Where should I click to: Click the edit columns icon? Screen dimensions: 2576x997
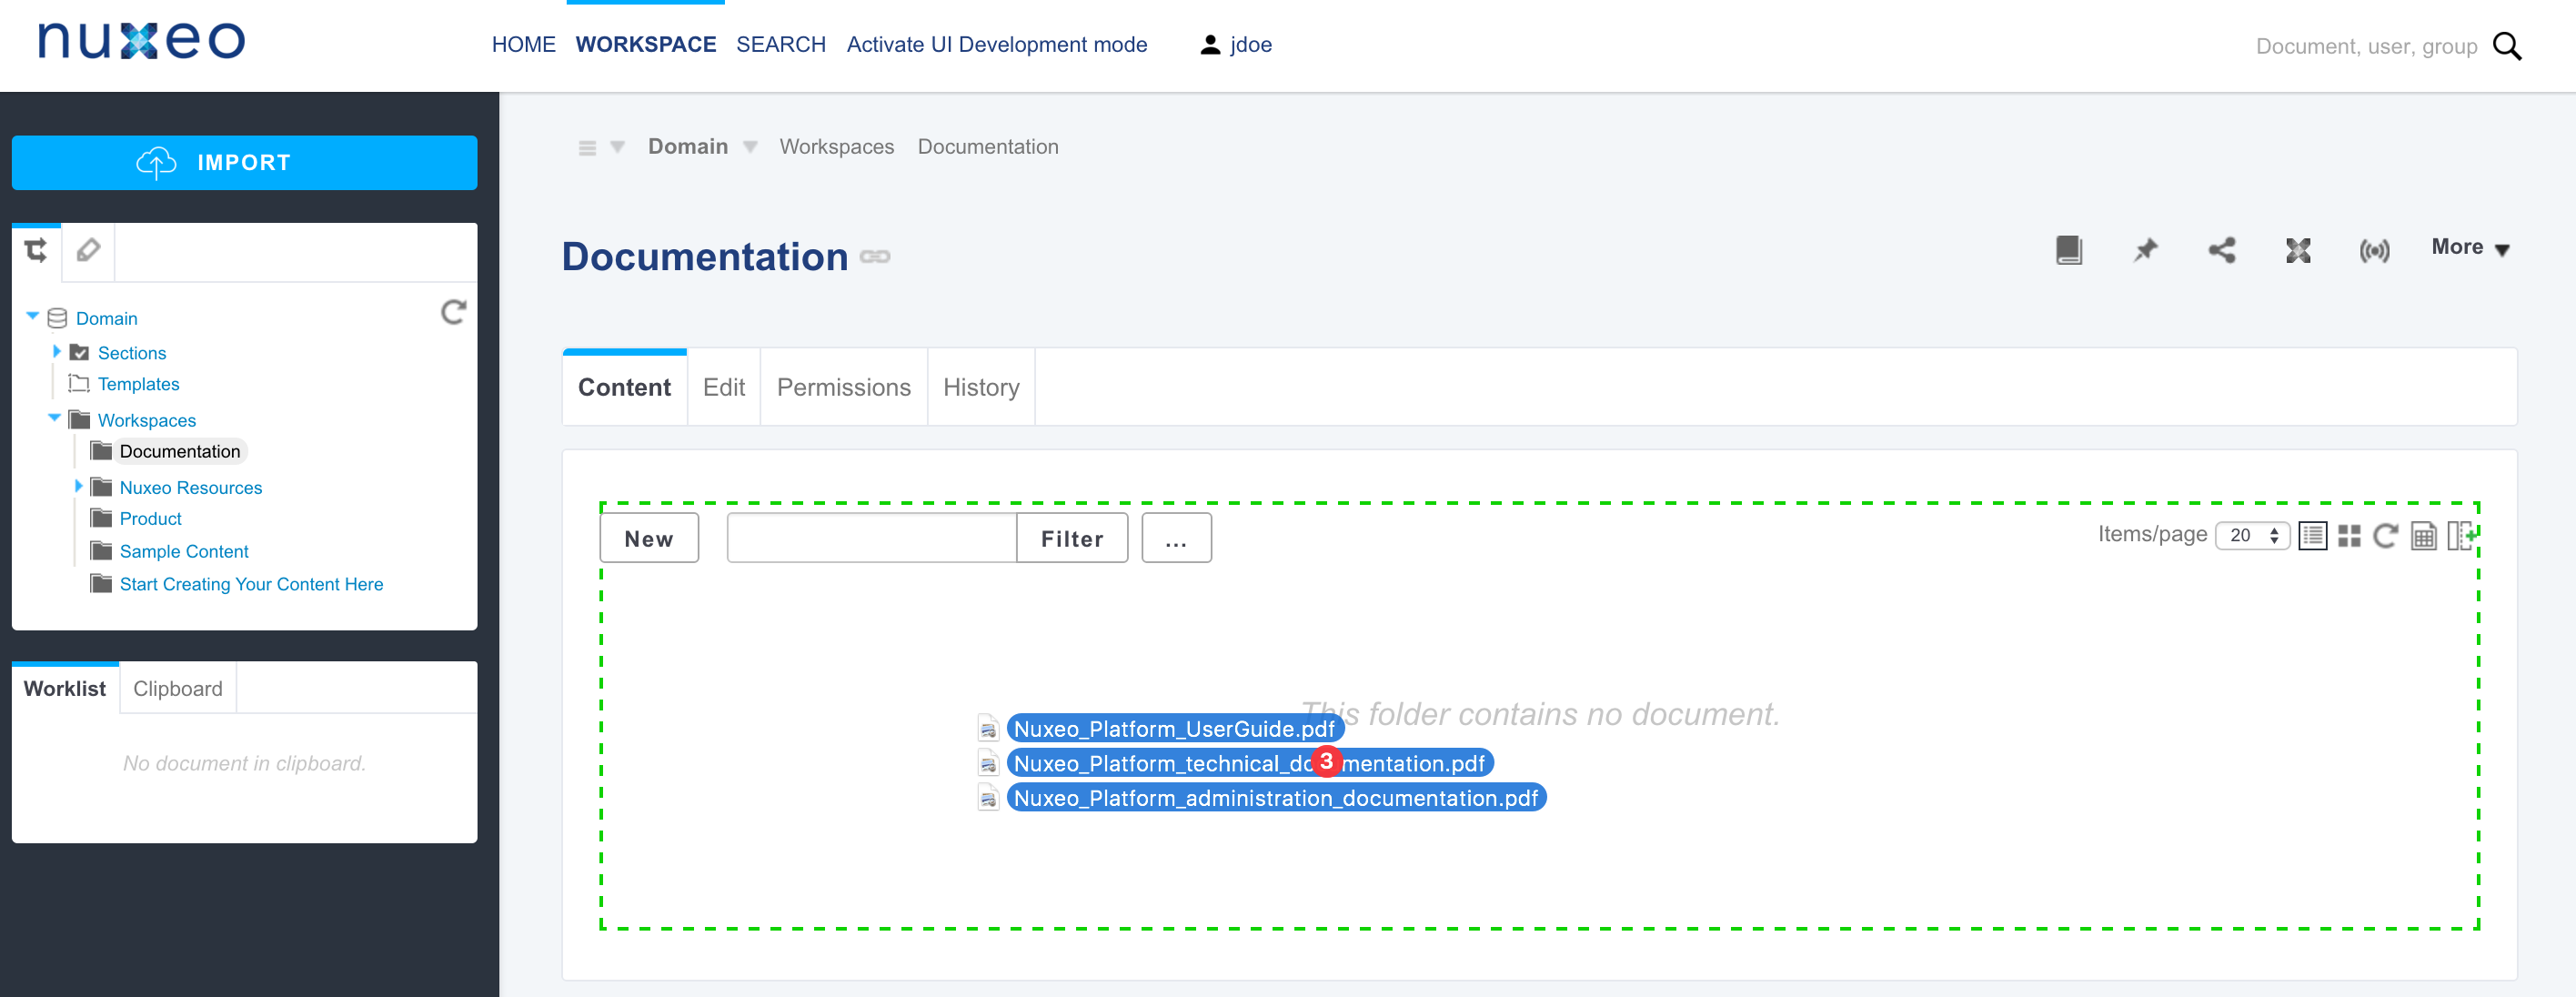click(2461, 536)
